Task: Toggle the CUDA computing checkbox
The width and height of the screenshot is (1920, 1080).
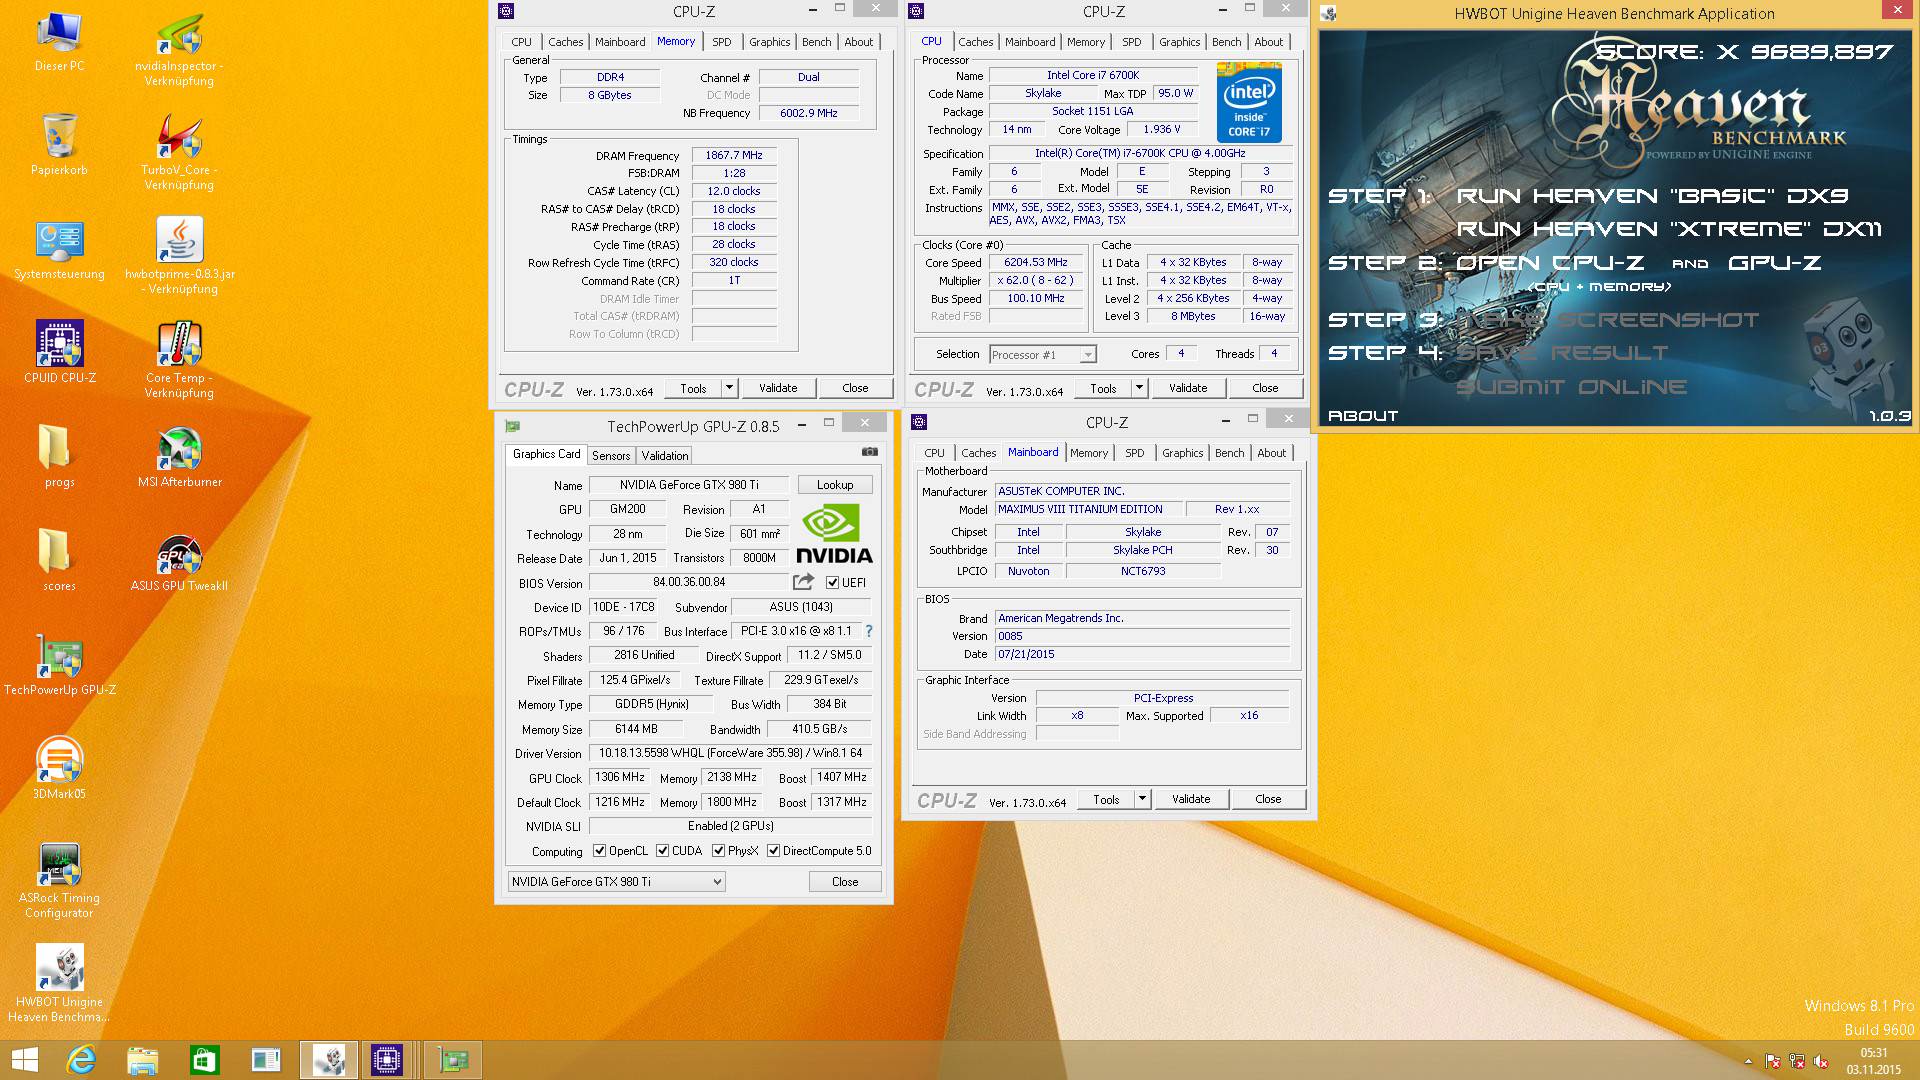Action: (x=662, y=851)
